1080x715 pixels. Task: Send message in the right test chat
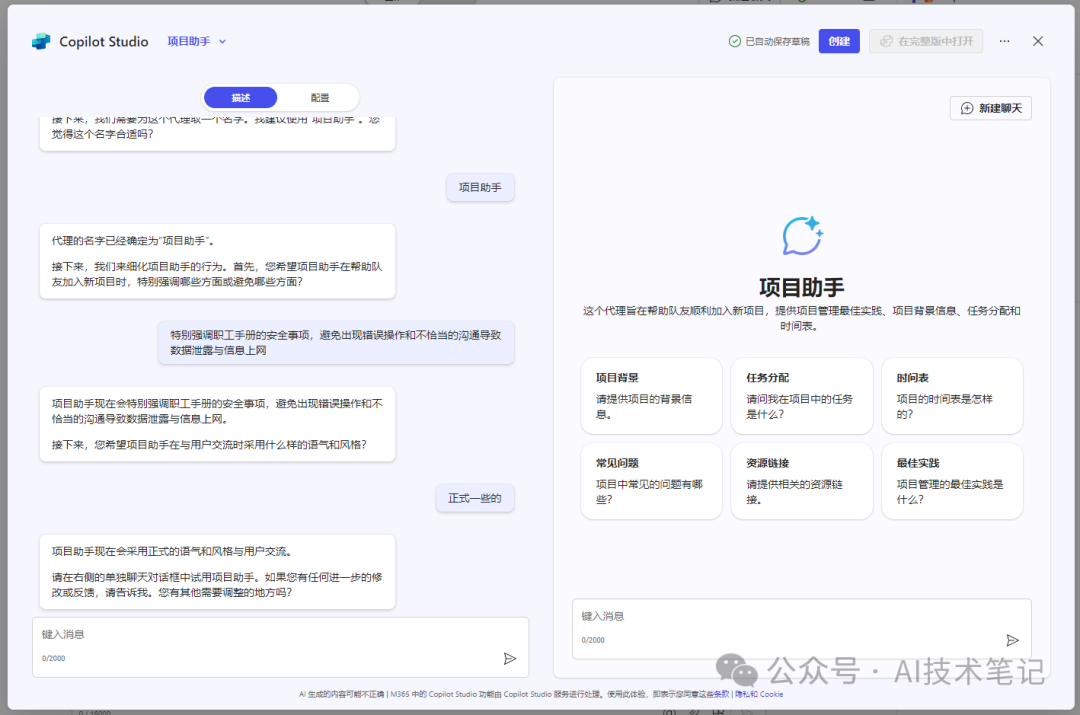click(x=1012, y=641)
